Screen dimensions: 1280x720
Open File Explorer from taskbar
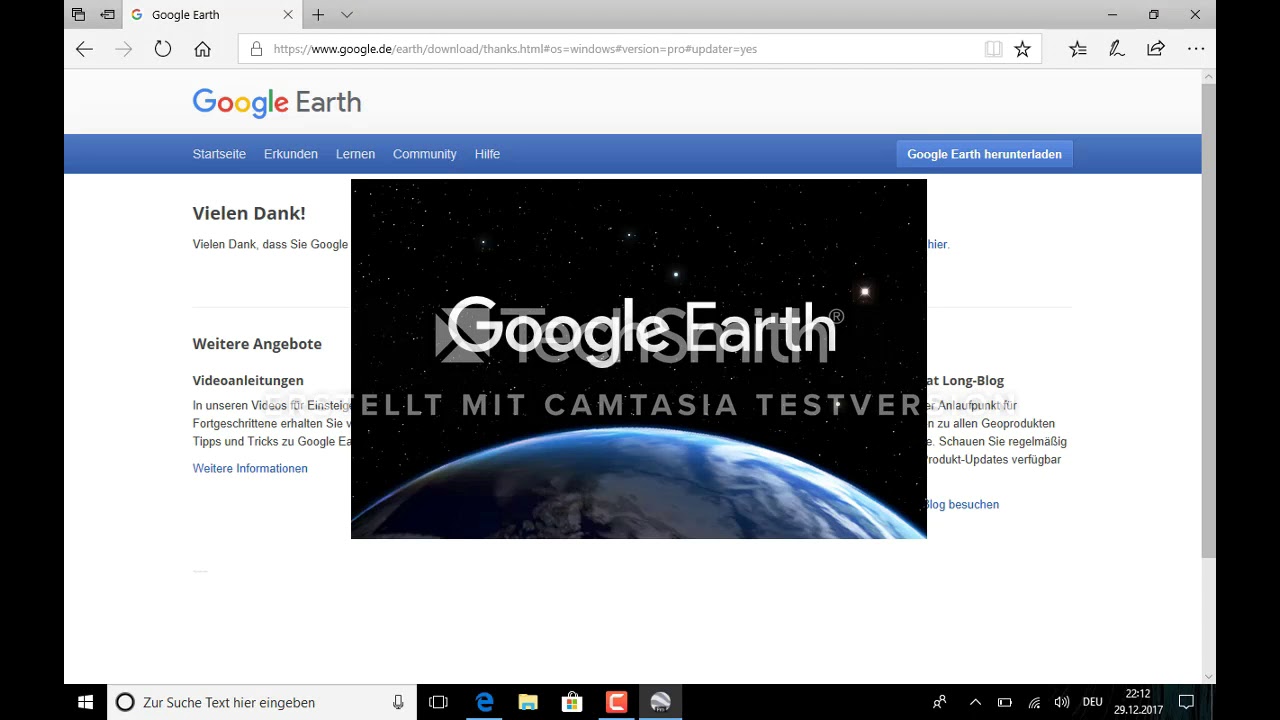click(528, 702)
